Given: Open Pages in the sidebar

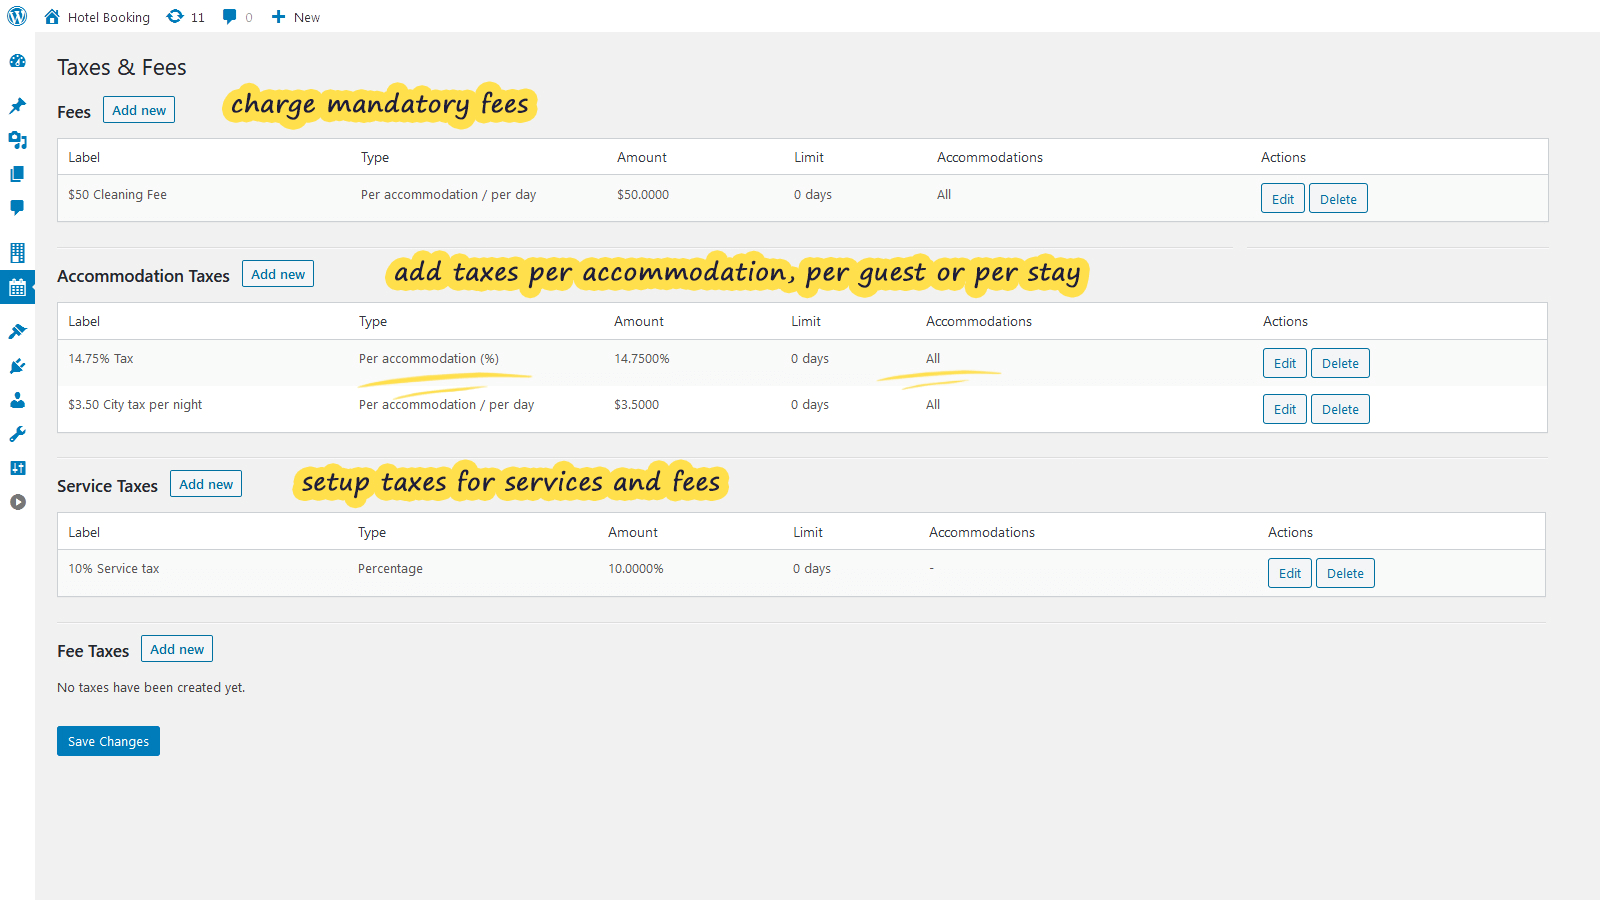Looking at the screenshot, I should tap(17, 174).
